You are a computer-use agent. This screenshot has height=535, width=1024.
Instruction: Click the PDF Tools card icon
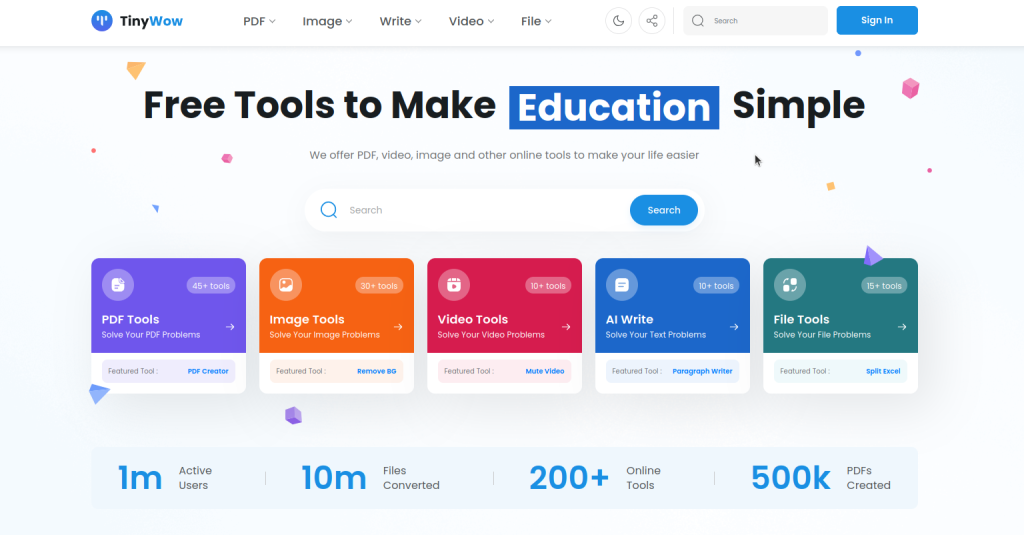pyautogui.click(x=118, y=285)
